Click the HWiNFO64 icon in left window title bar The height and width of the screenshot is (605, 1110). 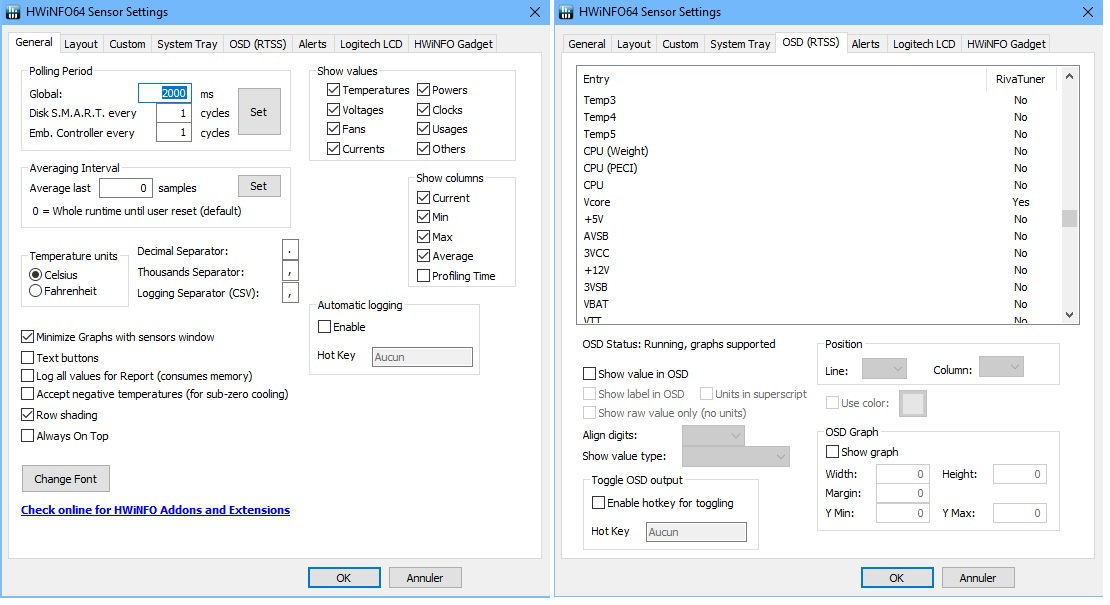point(12,12)
